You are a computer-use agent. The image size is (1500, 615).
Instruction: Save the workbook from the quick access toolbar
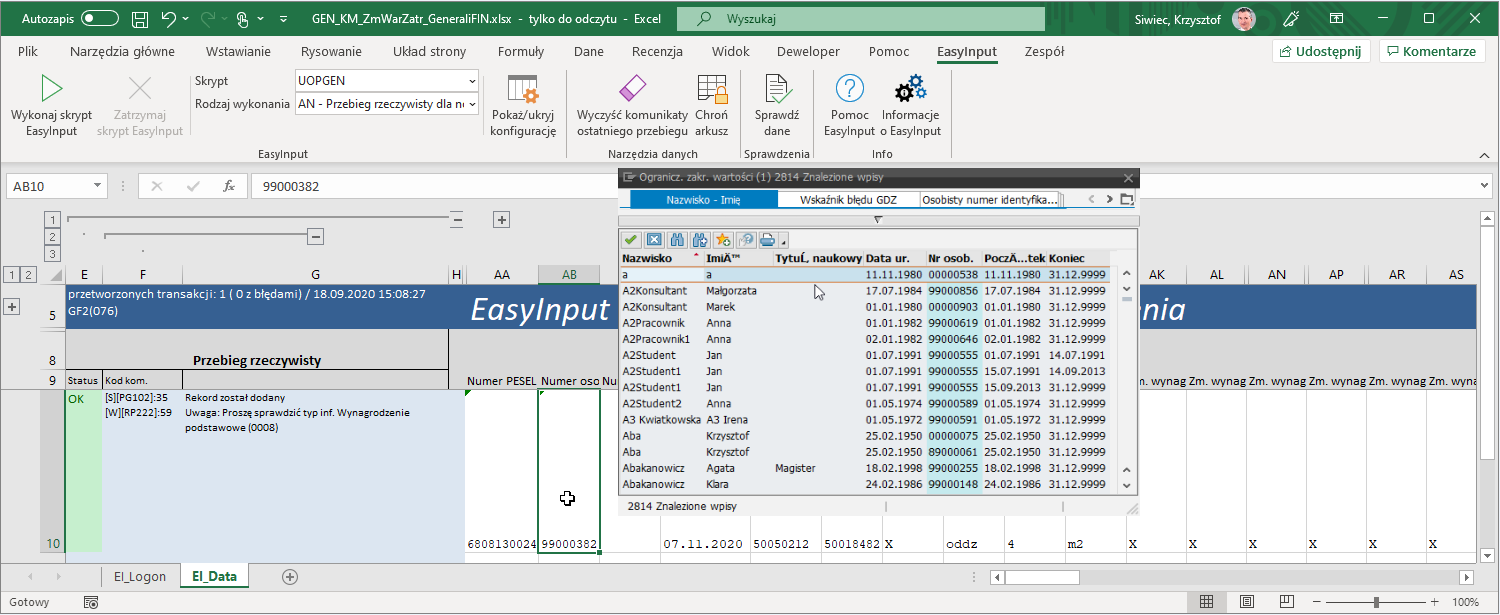(140, 19)
